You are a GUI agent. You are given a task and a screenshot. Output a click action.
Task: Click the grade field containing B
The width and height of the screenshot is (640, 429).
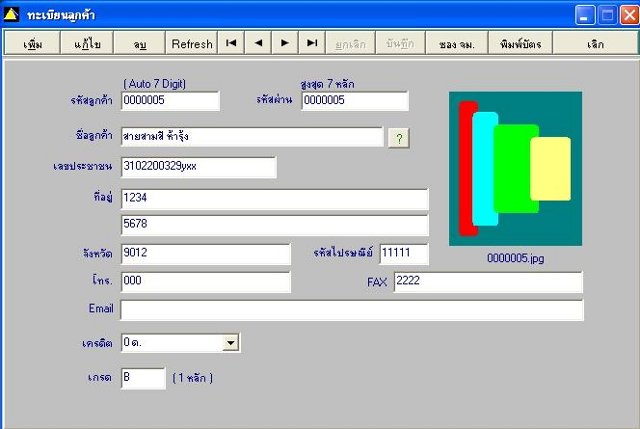[x=143, y=378]
